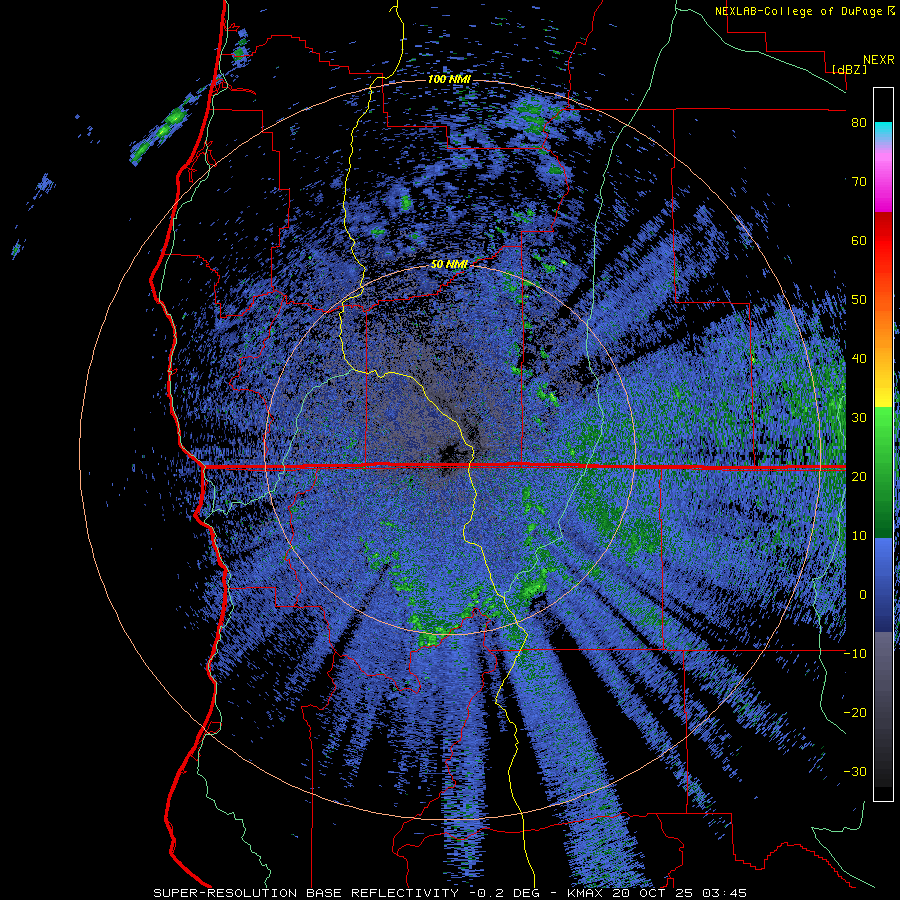Click the 0 value on the dBZ scale
Screen dimensions: 900x900
(863, 595)
